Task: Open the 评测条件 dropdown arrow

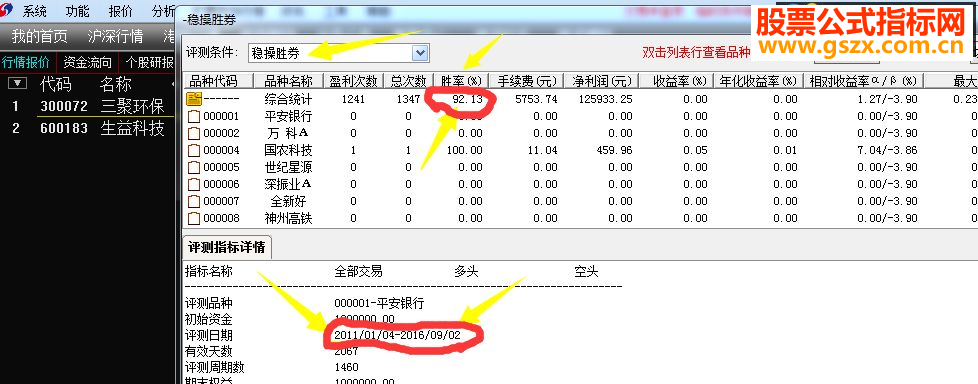Action: pos(420,52)
